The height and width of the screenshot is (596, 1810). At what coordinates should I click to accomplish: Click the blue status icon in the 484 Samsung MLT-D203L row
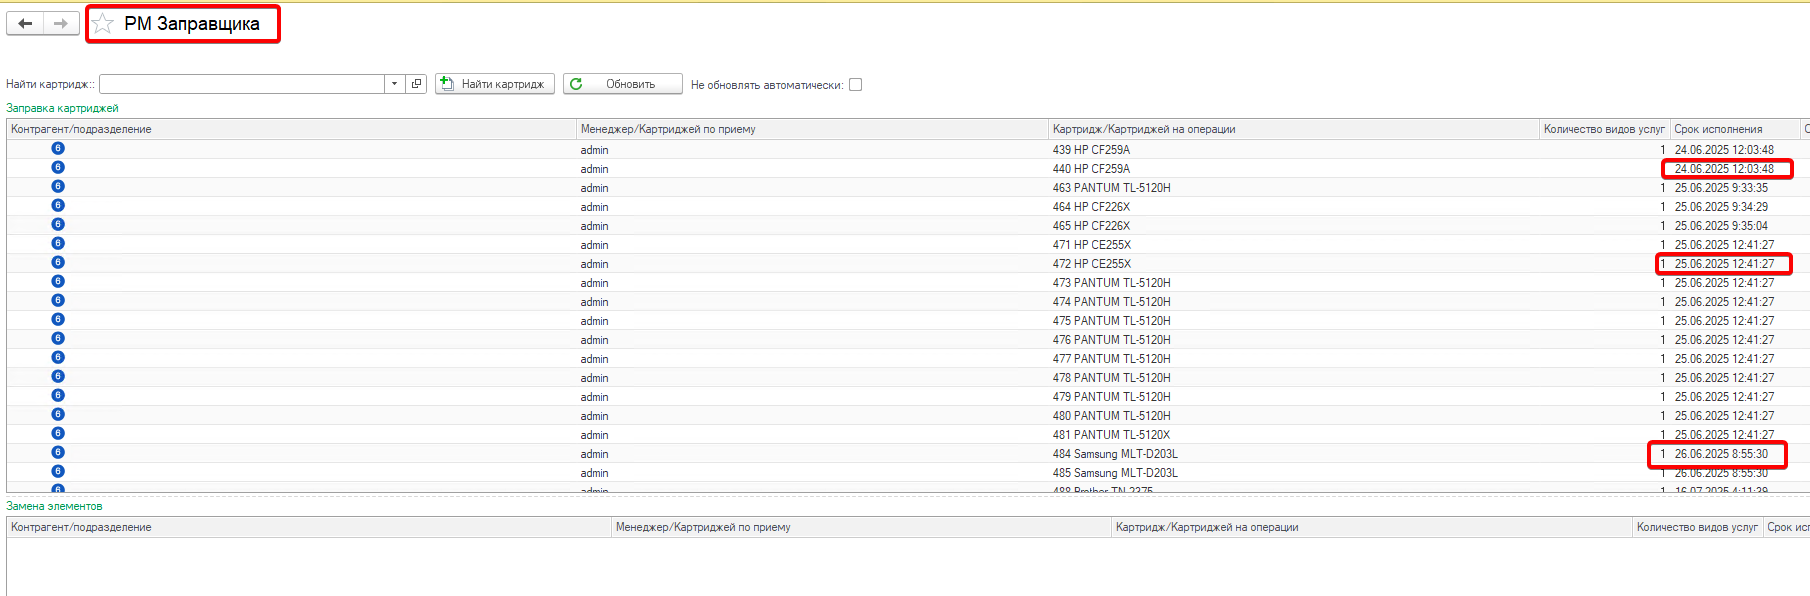click(x=58, y=453)
